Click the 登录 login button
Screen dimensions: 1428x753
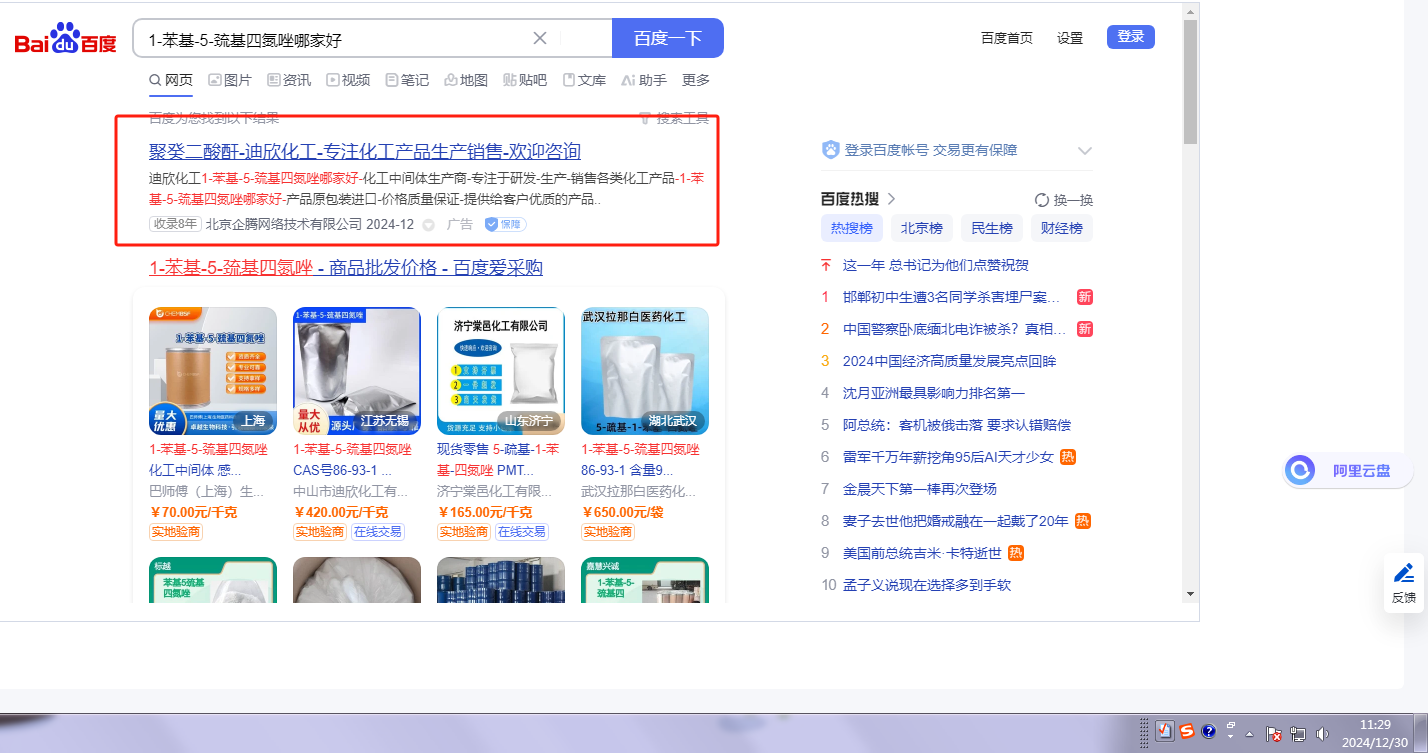1130,37
